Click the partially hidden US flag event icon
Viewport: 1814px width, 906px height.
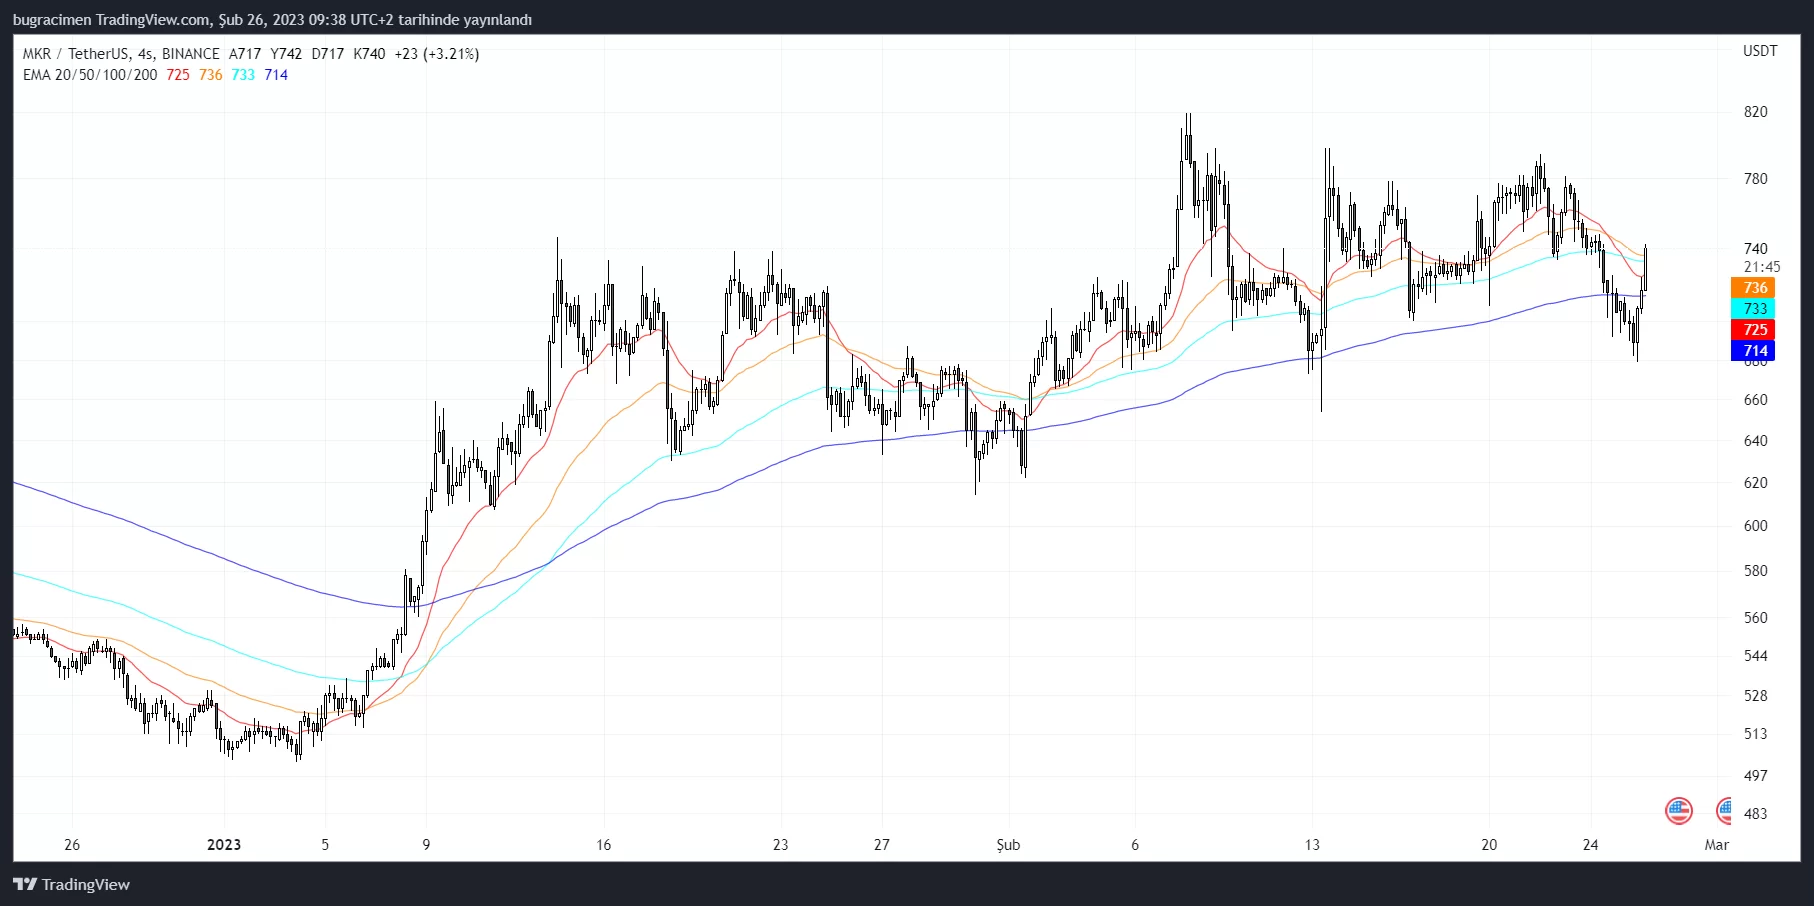click(1724, 810)
